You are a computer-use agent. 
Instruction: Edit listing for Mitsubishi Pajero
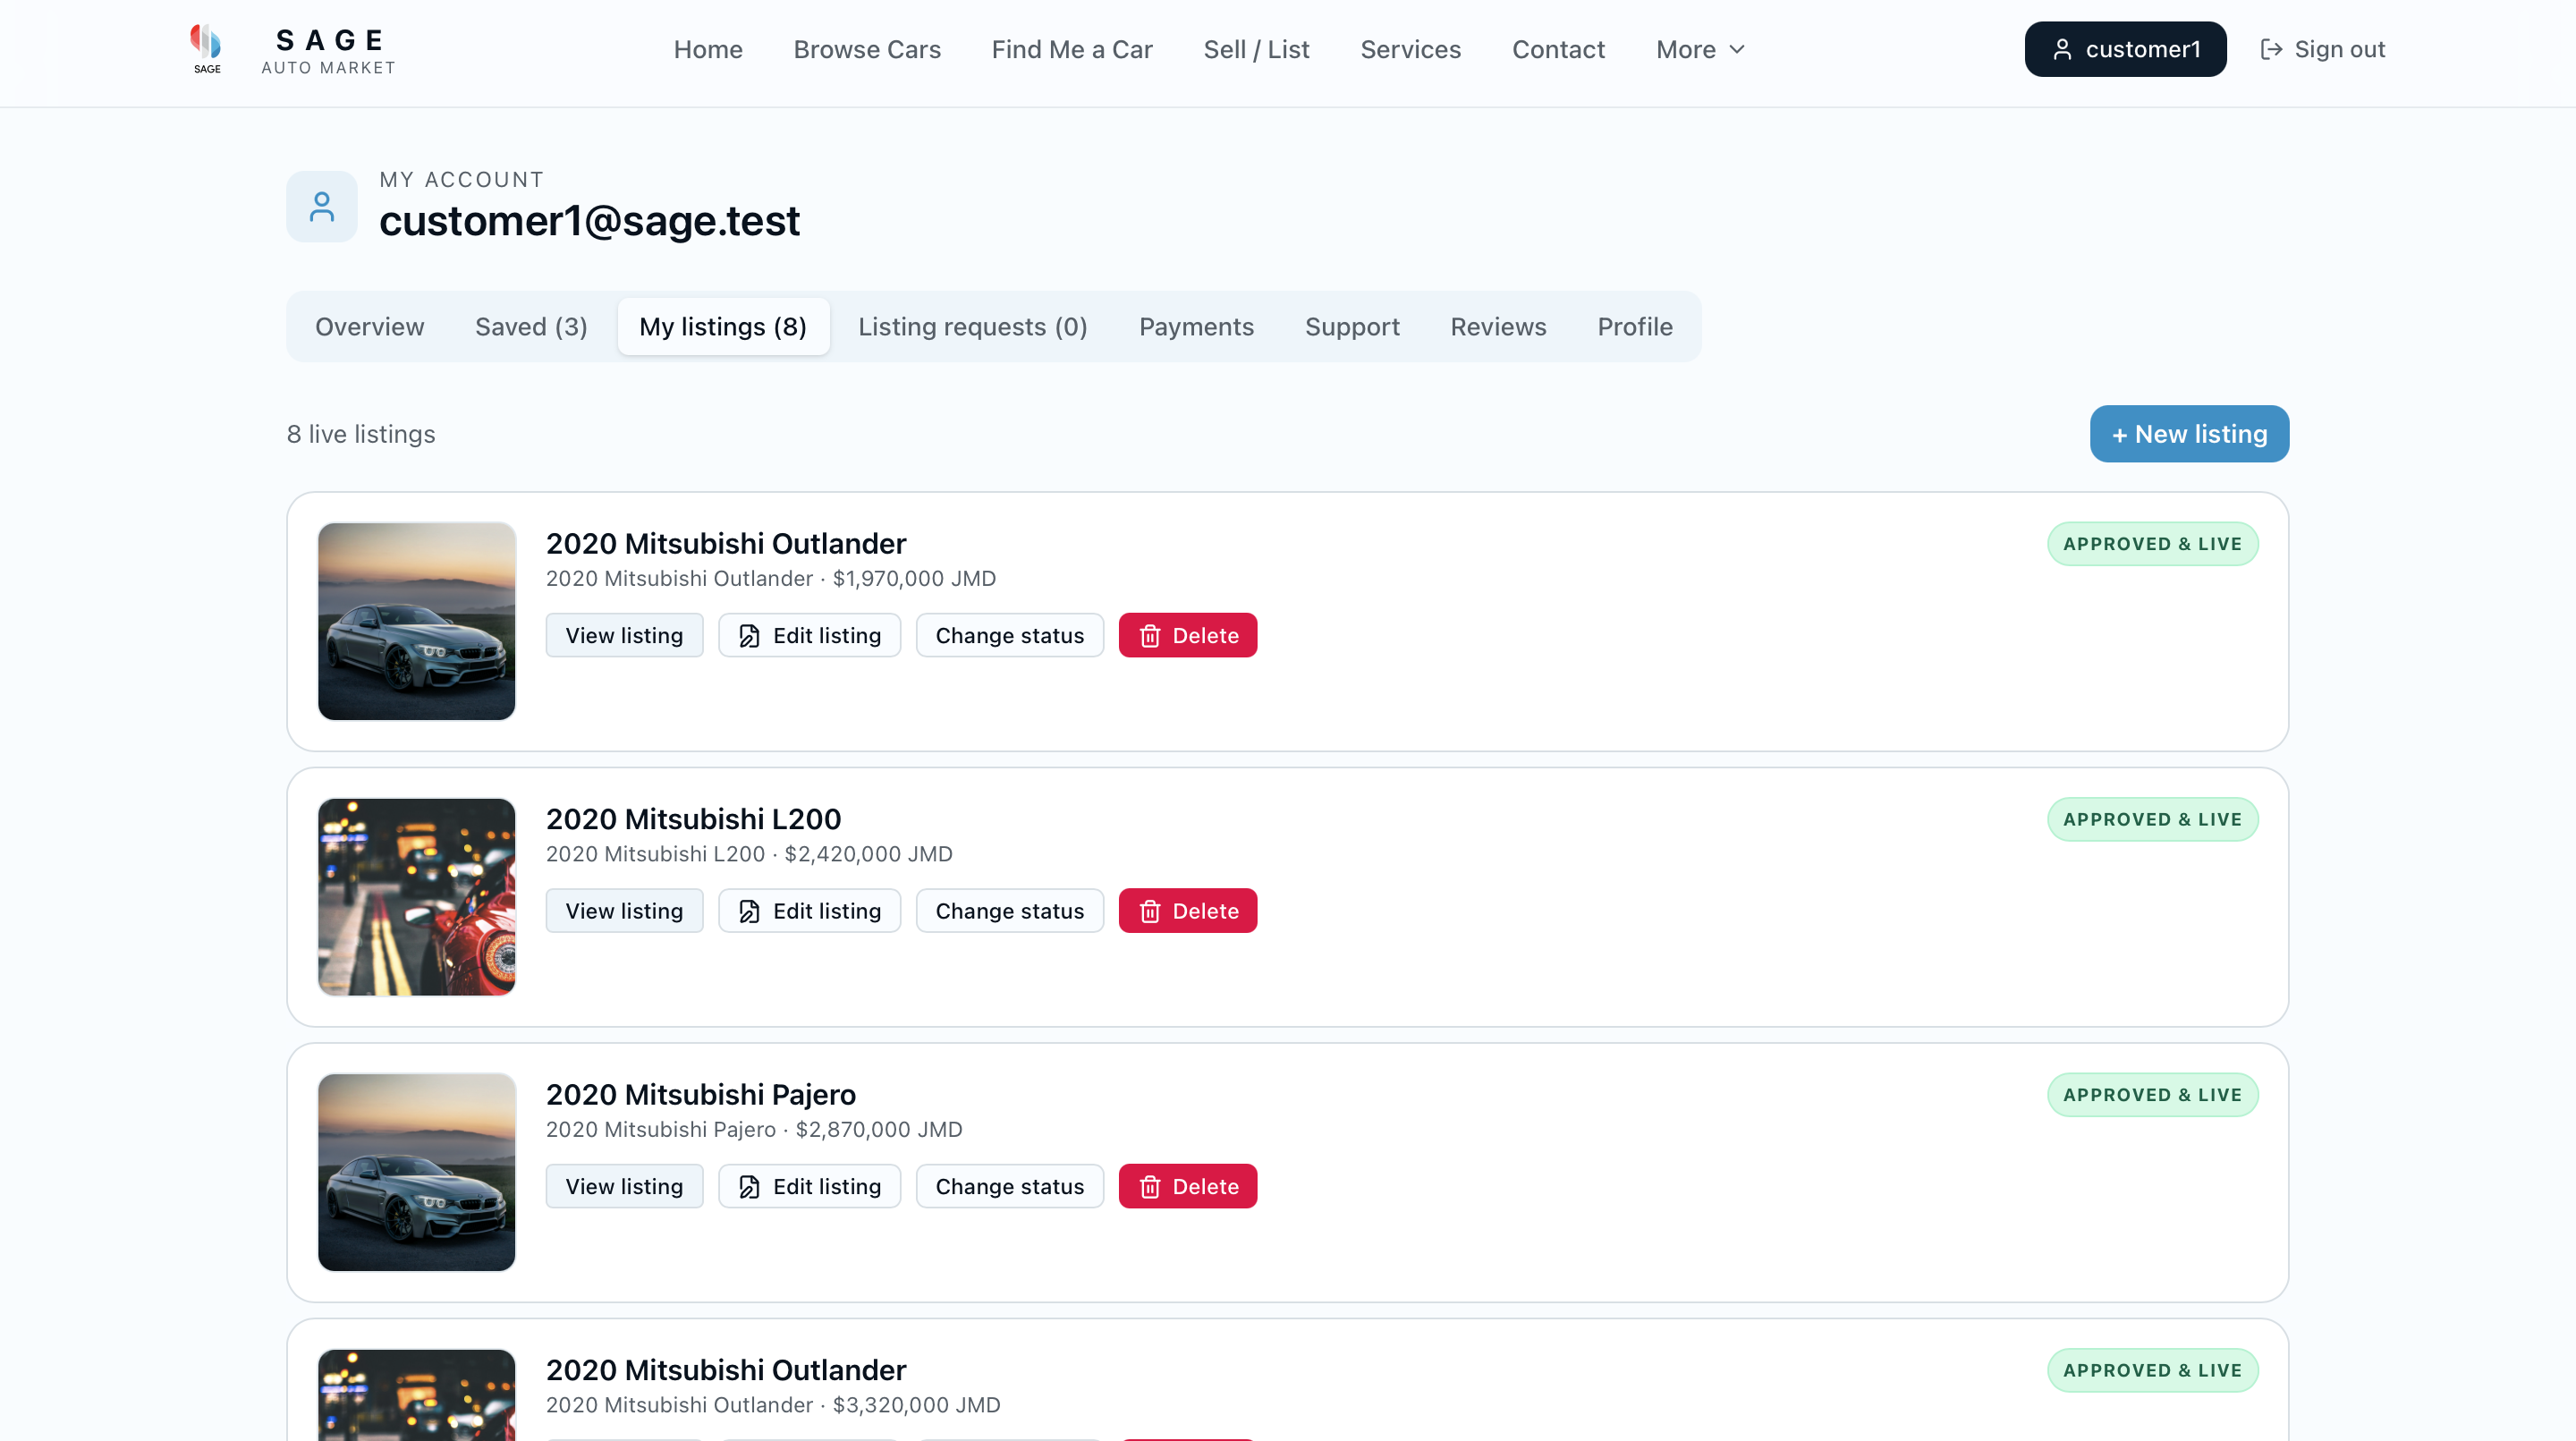coord(809,1187)
